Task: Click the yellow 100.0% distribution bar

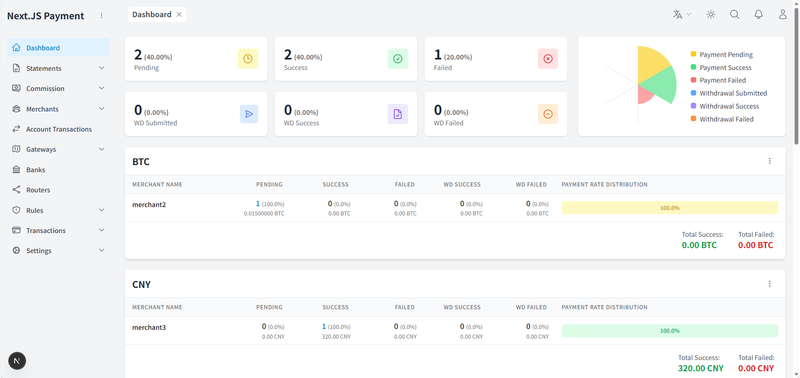Action: [x=669, y=208]
